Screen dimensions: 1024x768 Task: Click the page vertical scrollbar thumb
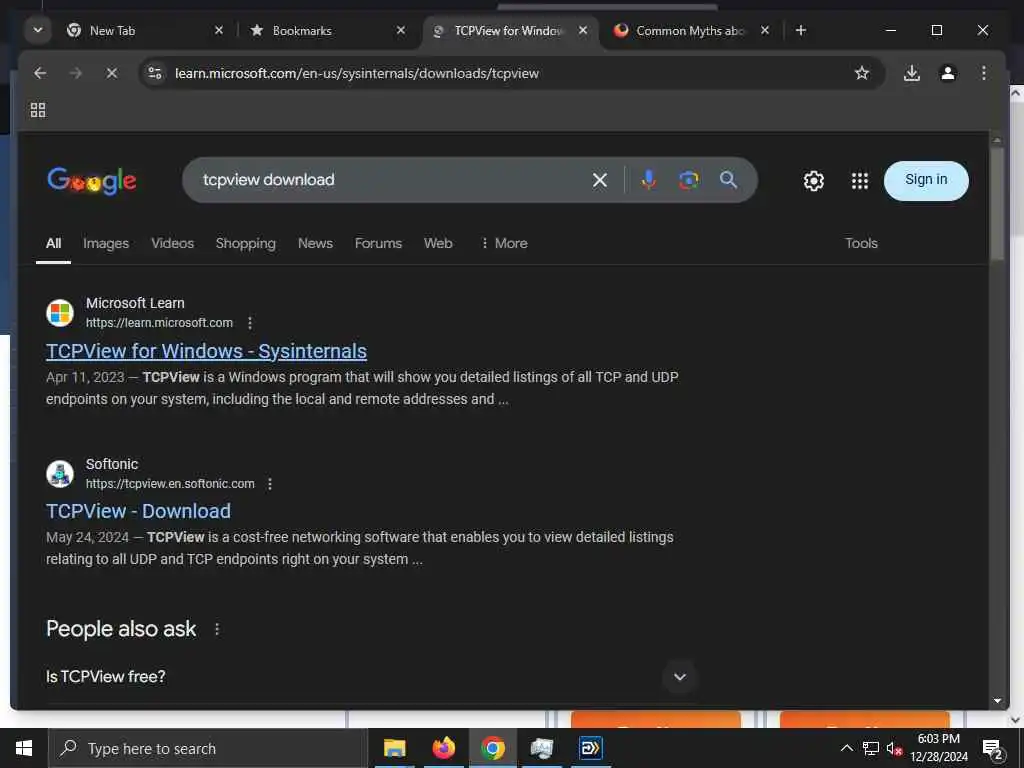[x=997, y=203]
